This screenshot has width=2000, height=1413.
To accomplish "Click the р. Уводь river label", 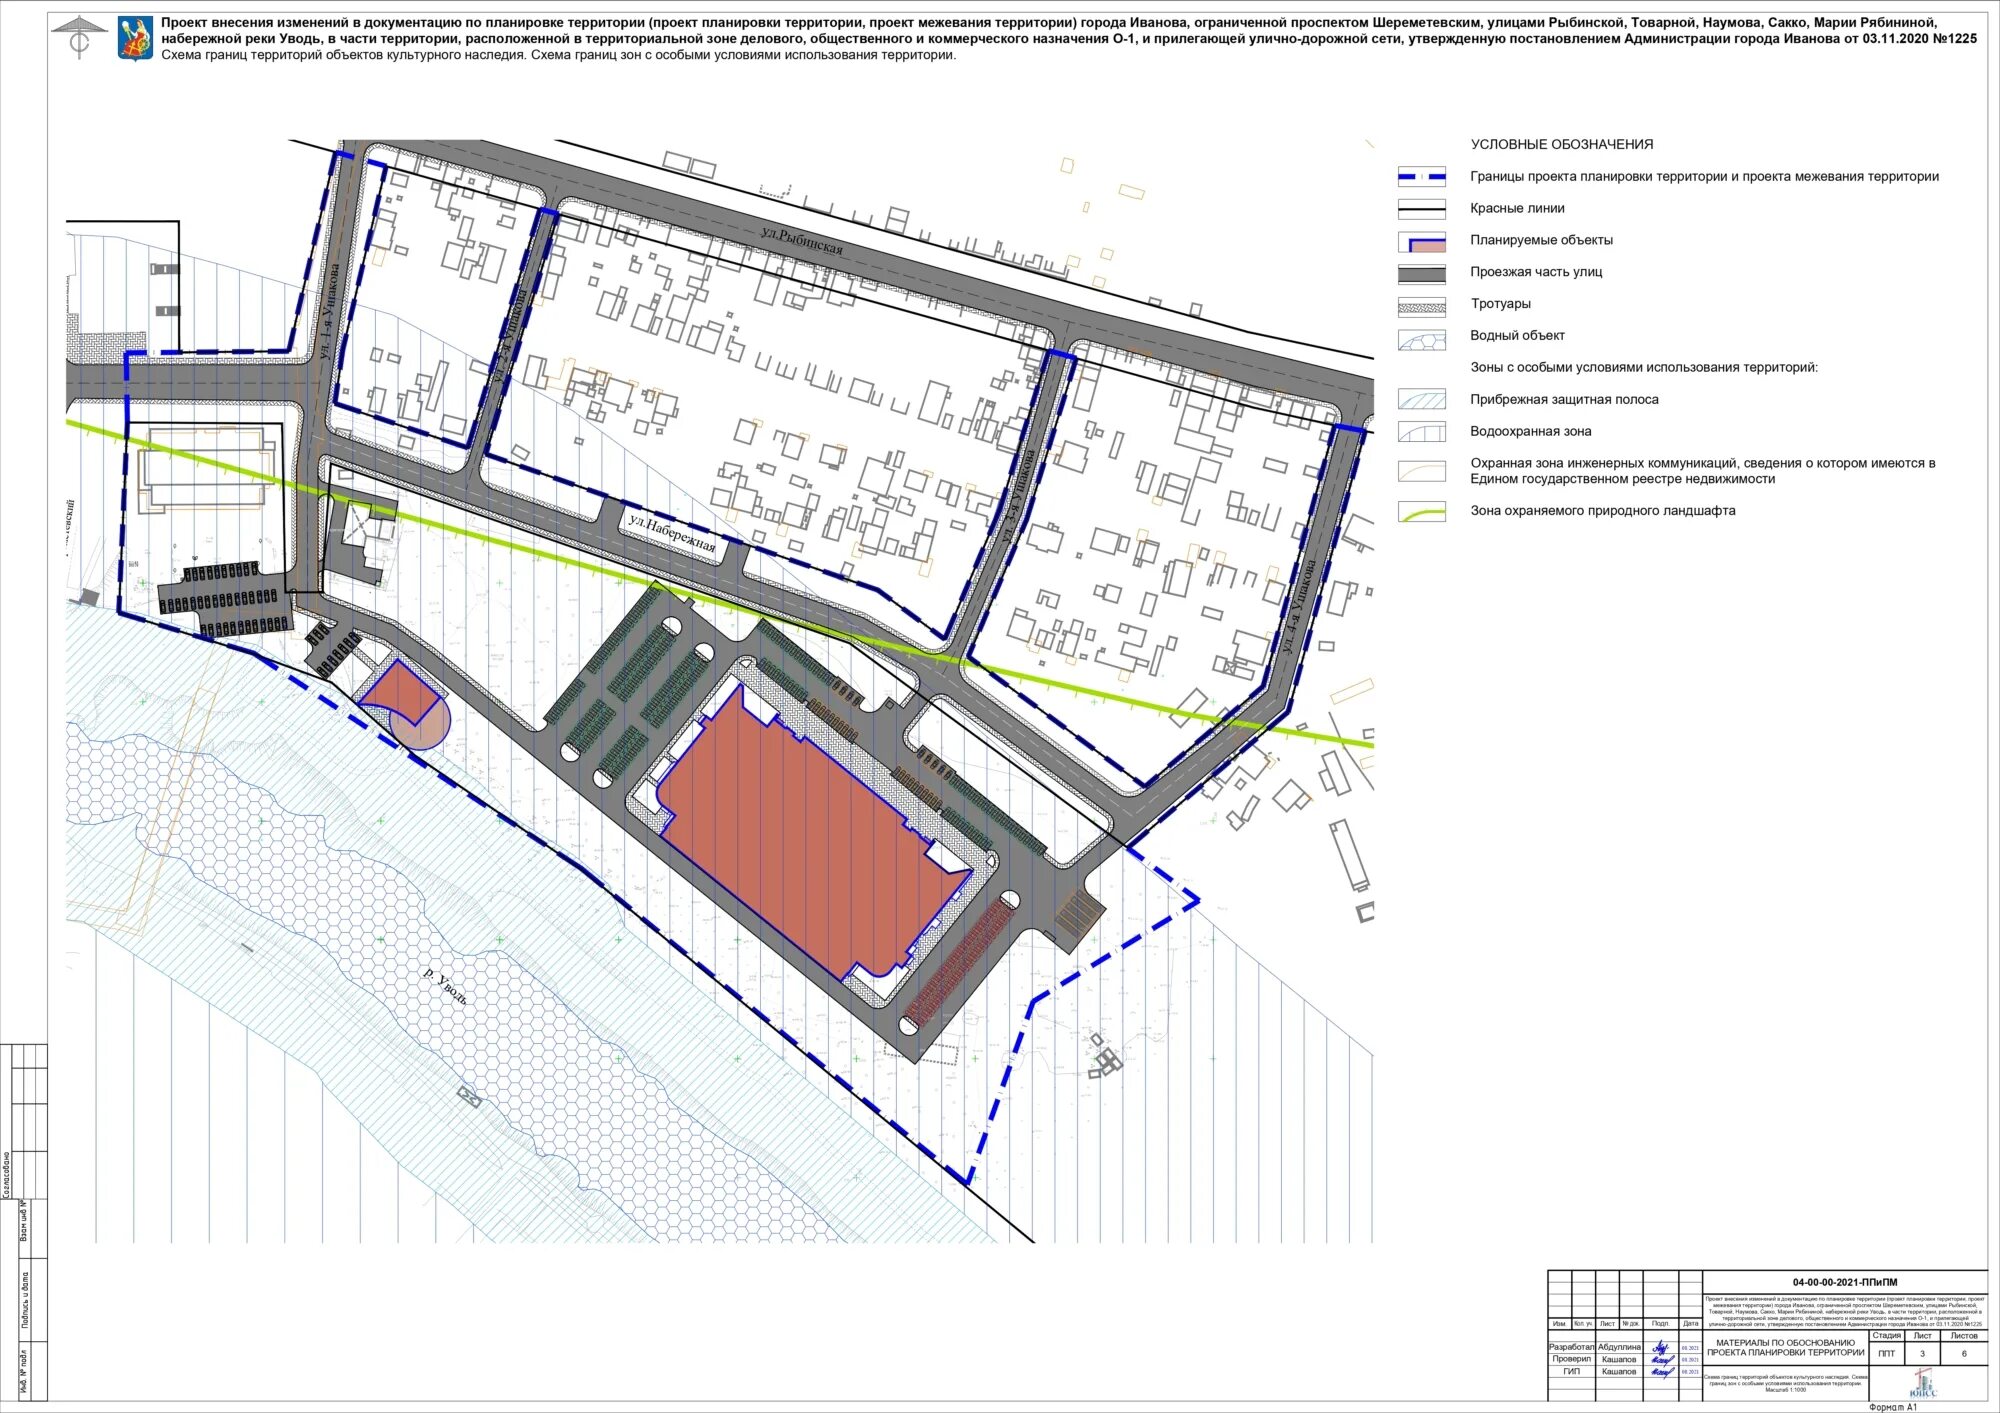I will 446,985.
